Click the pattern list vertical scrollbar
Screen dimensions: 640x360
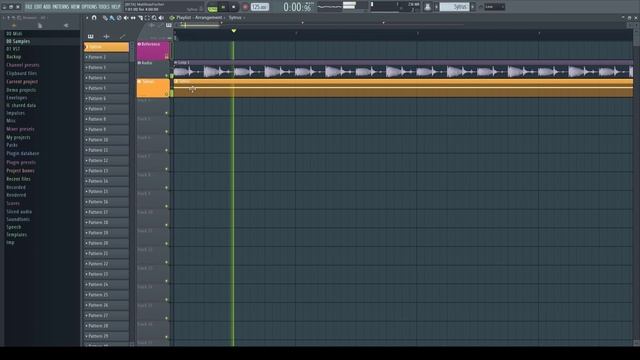(132, 52)
